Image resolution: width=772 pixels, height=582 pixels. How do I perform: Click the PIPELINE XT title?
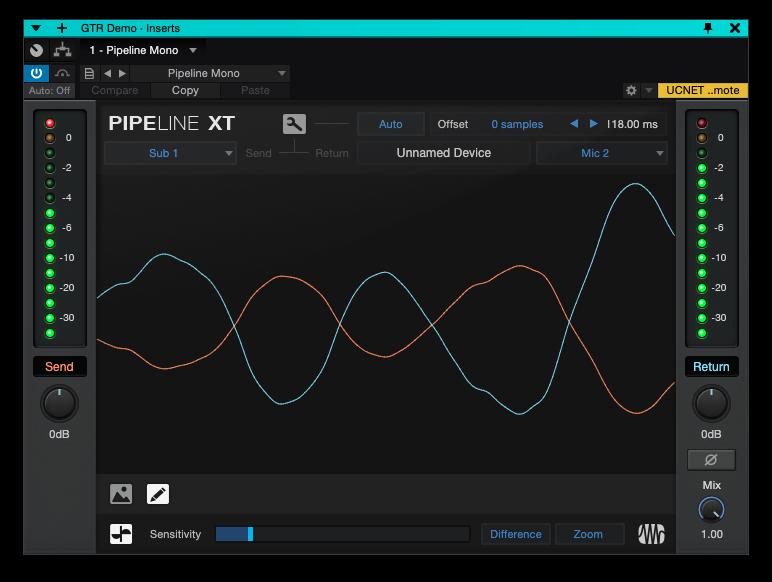(x=171, y=124)
